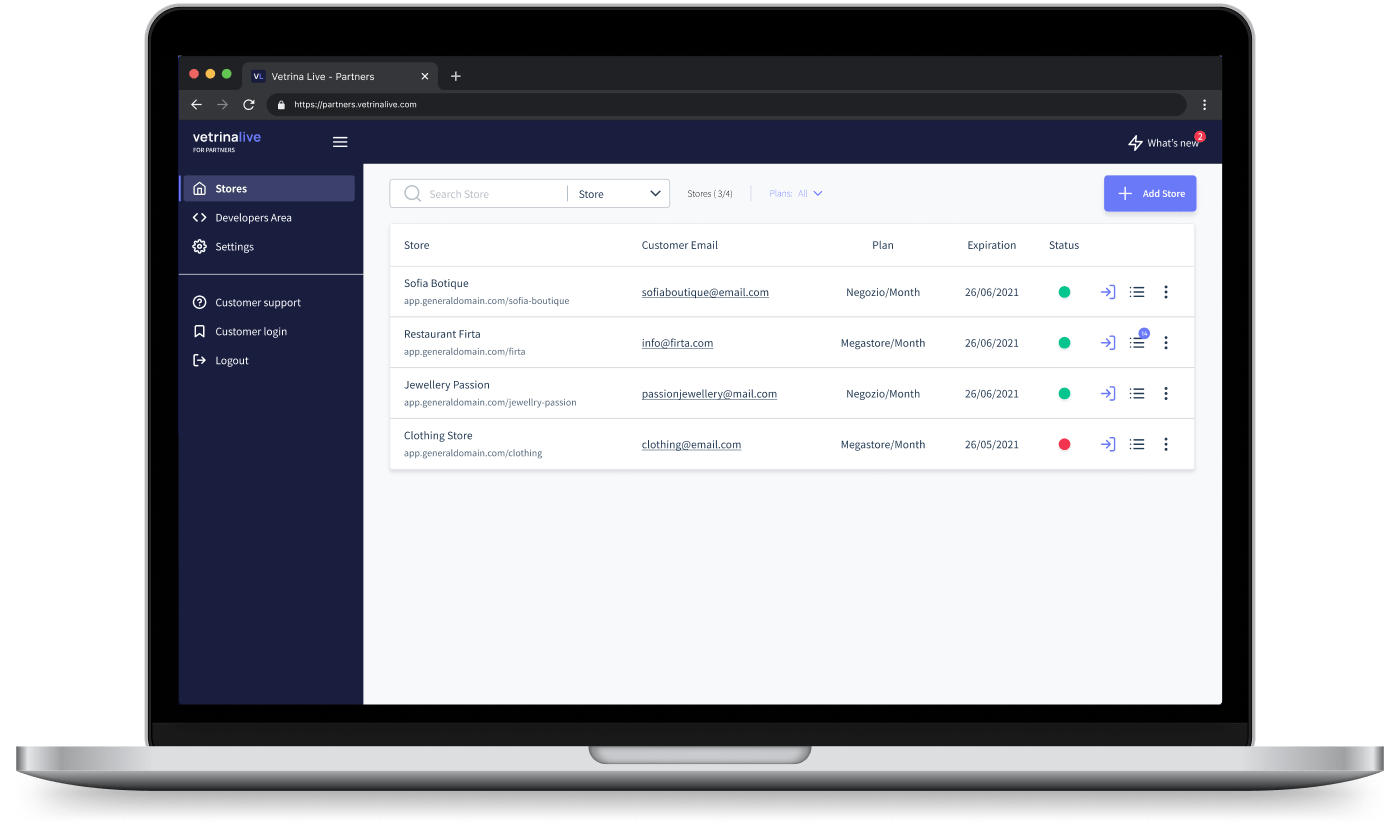
Task: Click the 26/05/2021 expiration date
Action: tap(992, 444)
